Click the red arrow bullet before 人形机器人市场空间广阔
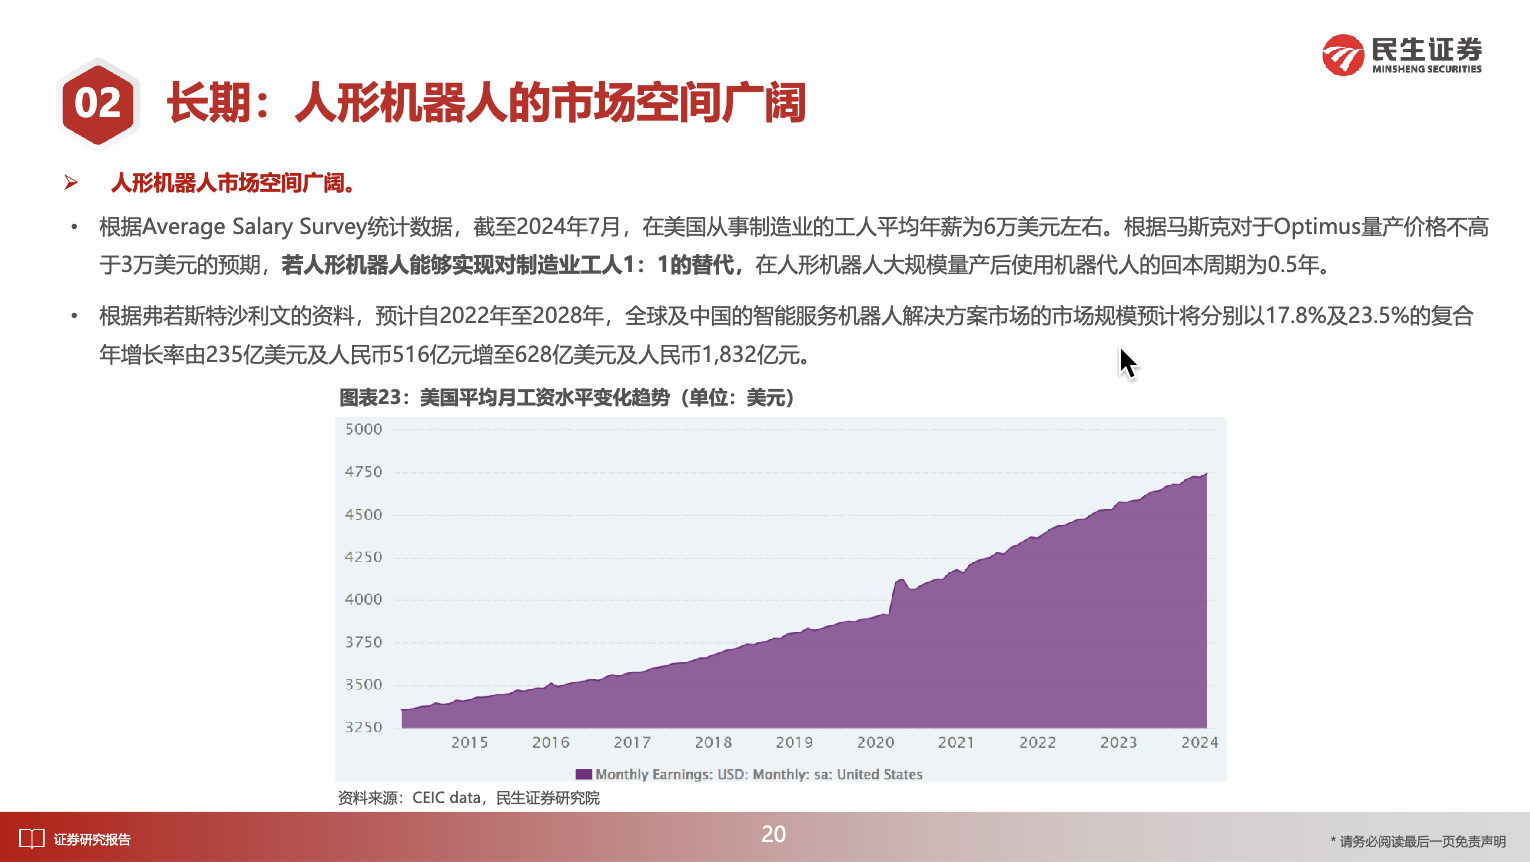The width and height of the screenshot is (1530, 862). click(71, 183)
